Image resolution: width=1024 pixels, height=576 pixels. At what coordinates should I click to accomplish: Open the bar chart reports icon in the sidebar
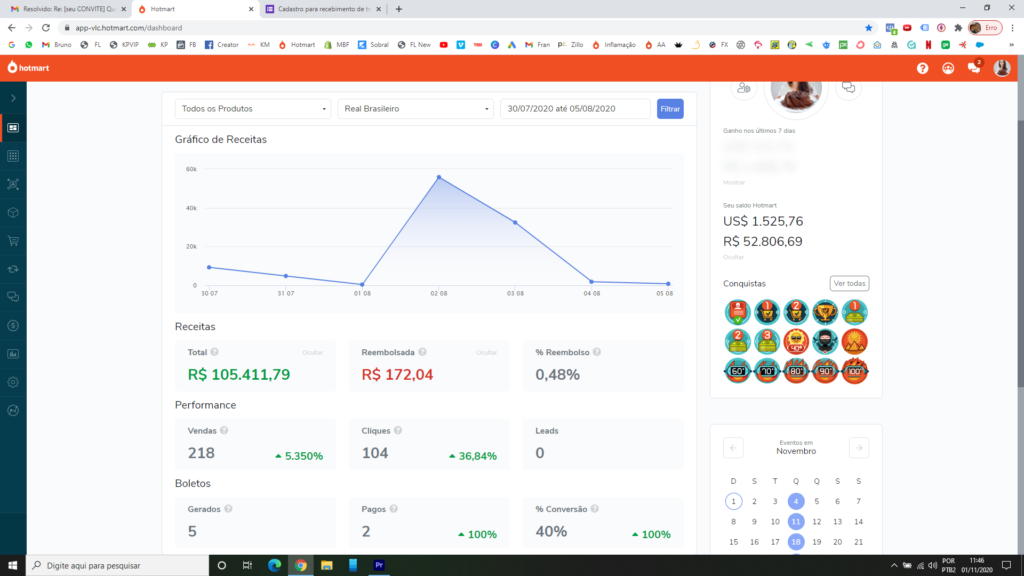[13, 354]
